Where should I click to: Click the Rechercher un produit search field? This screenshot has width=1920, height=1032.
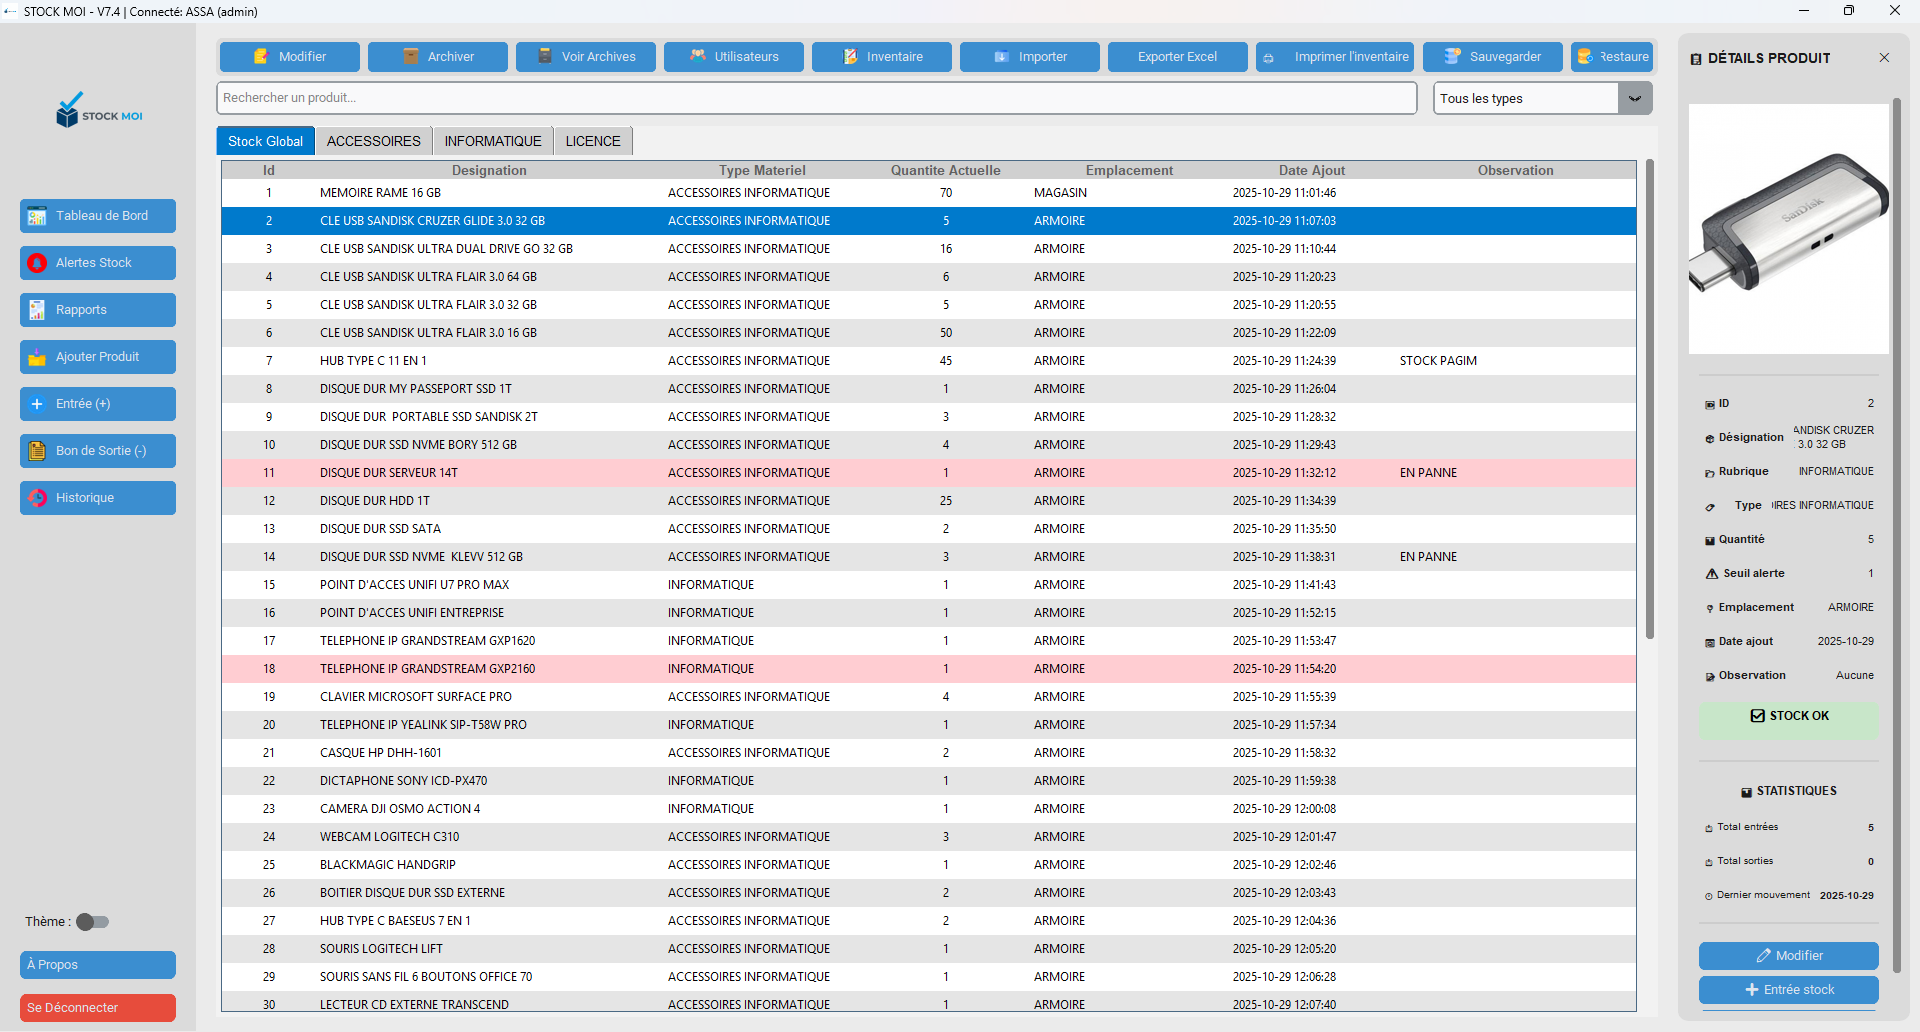pyautogui.click(x=816, y=98)
